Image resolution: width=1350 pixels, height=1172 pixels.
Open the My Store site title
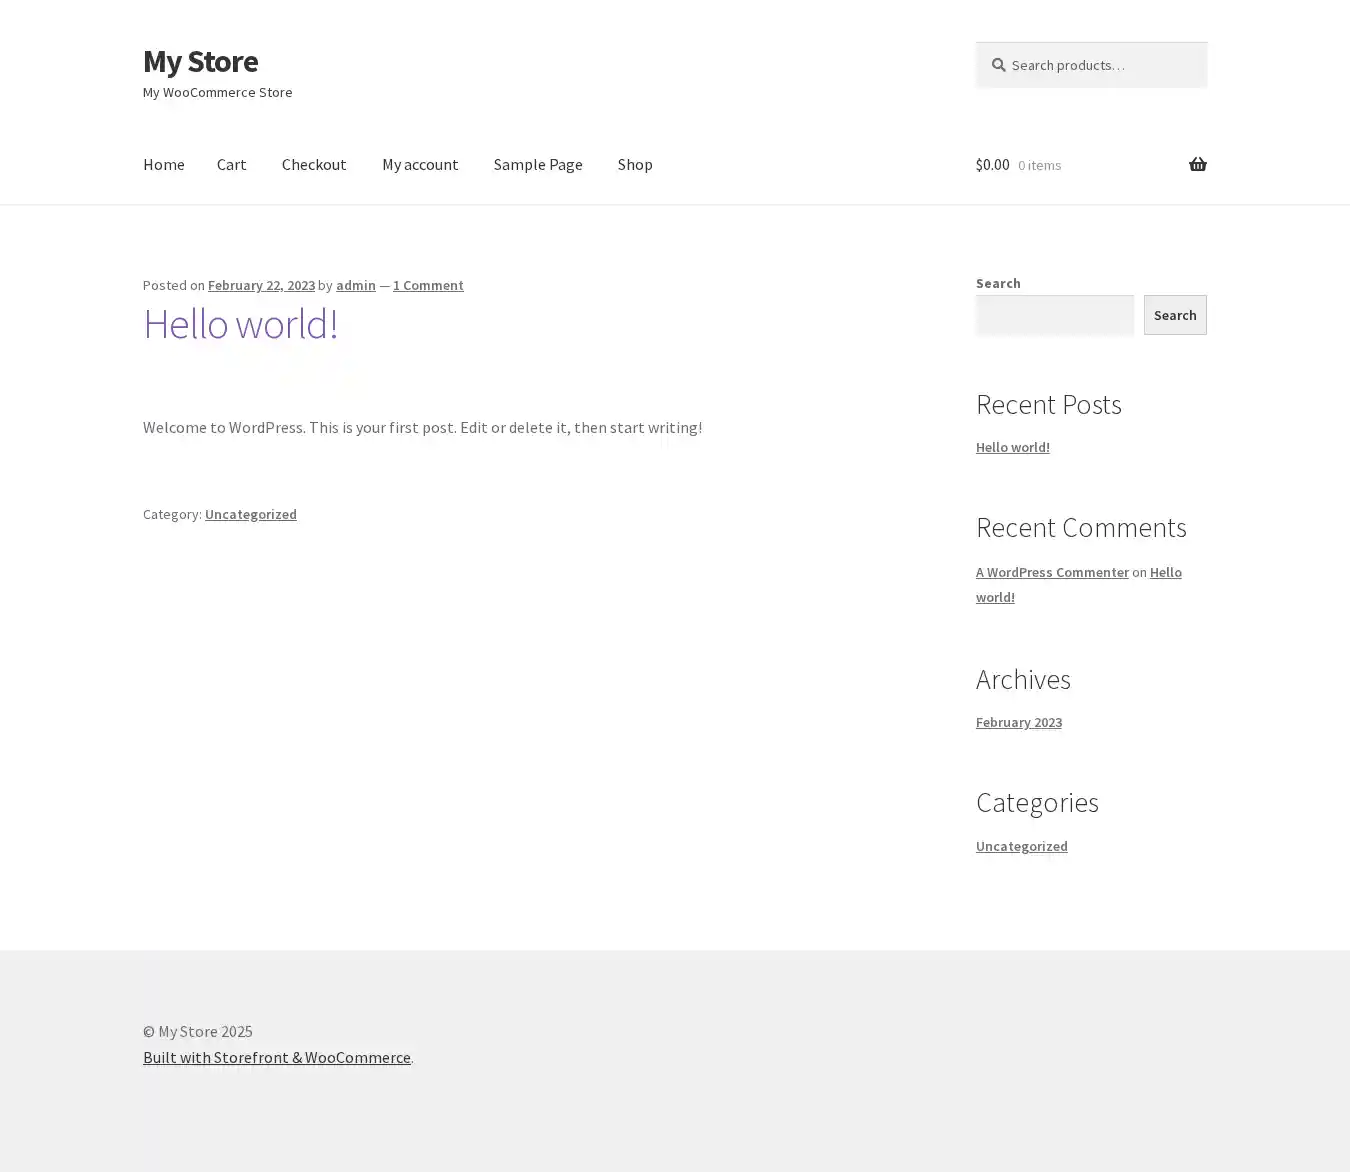[x=200, y=61]
